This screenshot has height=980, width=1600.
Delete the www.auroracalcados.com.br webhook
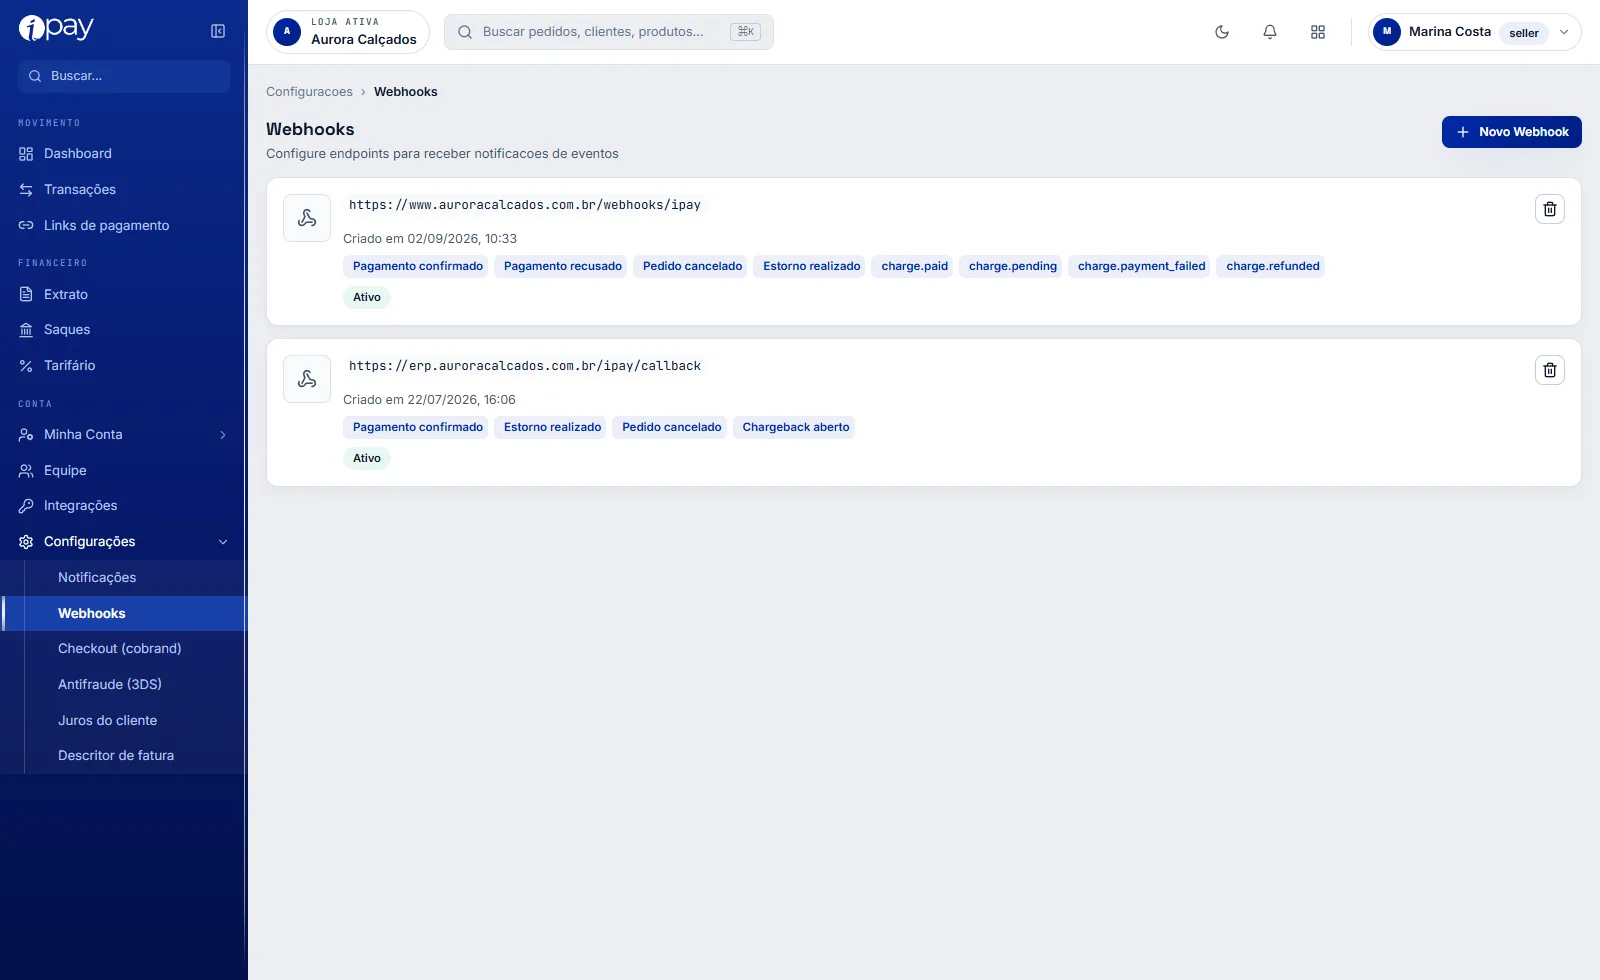[x=1550, y=209]
